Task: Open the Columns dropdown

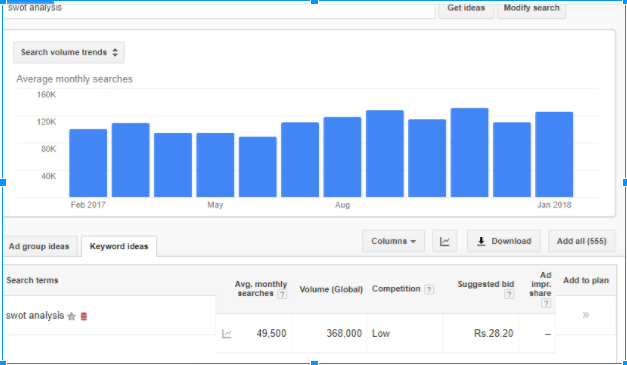Action: 393,241
